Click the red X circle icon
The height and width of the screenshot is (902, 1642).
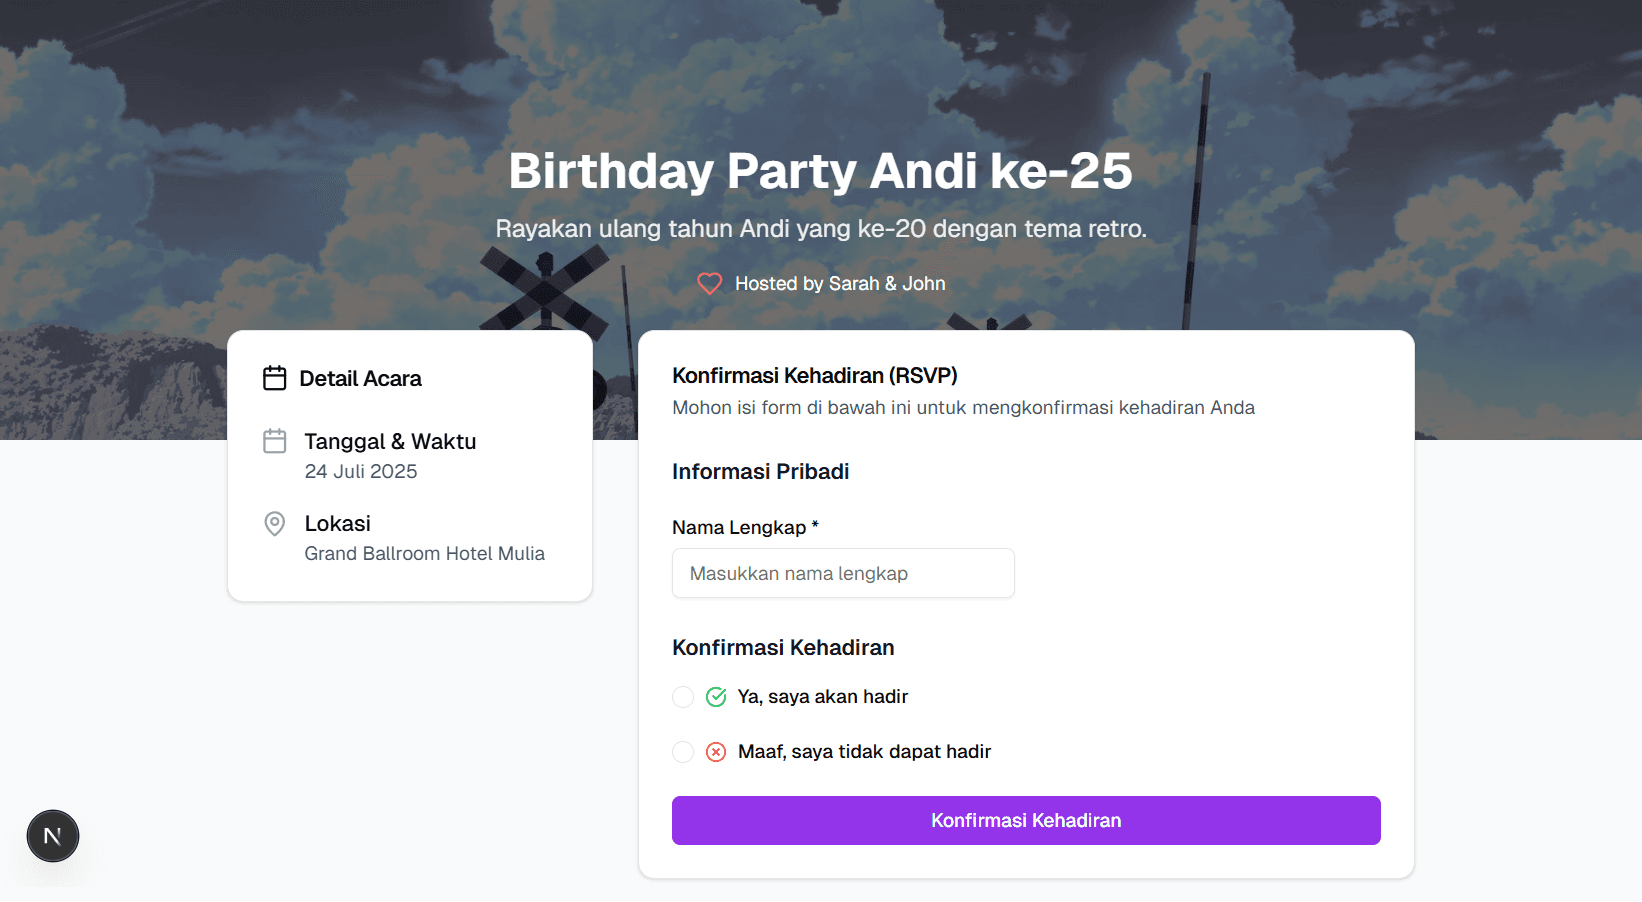[716, 752]
